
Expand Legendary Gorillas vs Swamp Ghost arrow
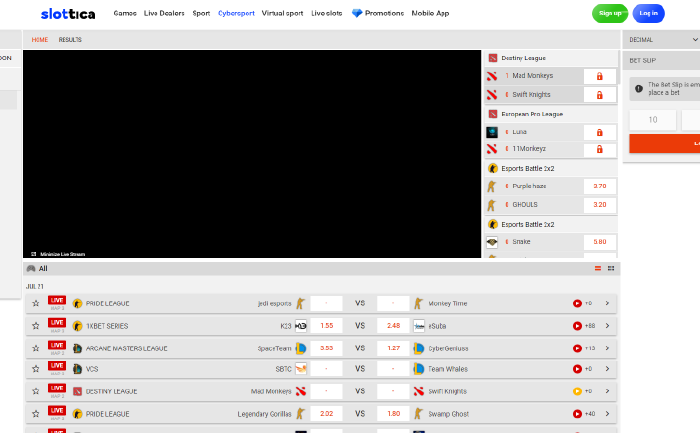click(607, 414)
